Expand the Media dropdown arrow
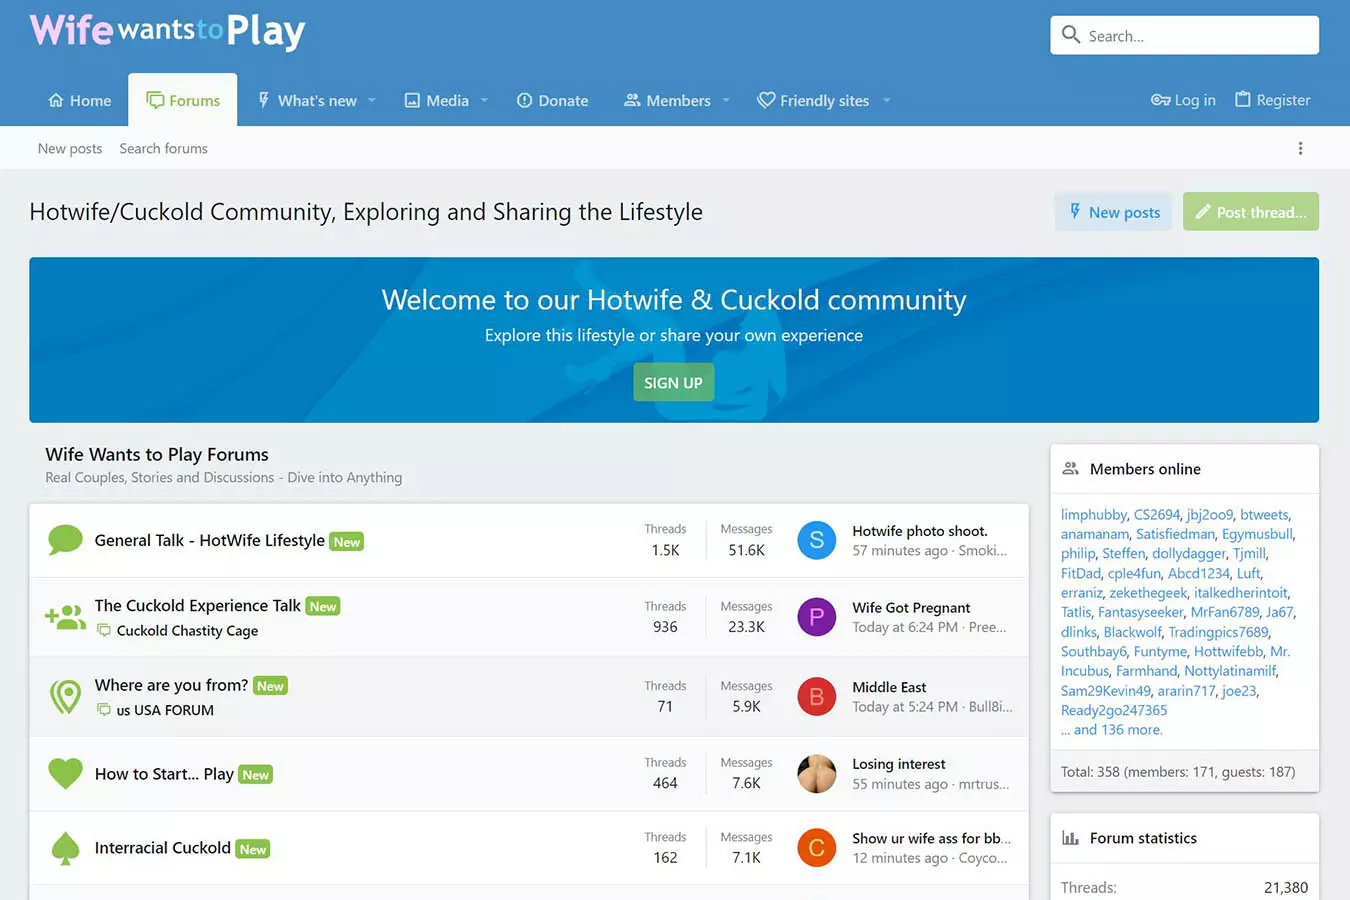1350x900 pixels. [484, 100]
